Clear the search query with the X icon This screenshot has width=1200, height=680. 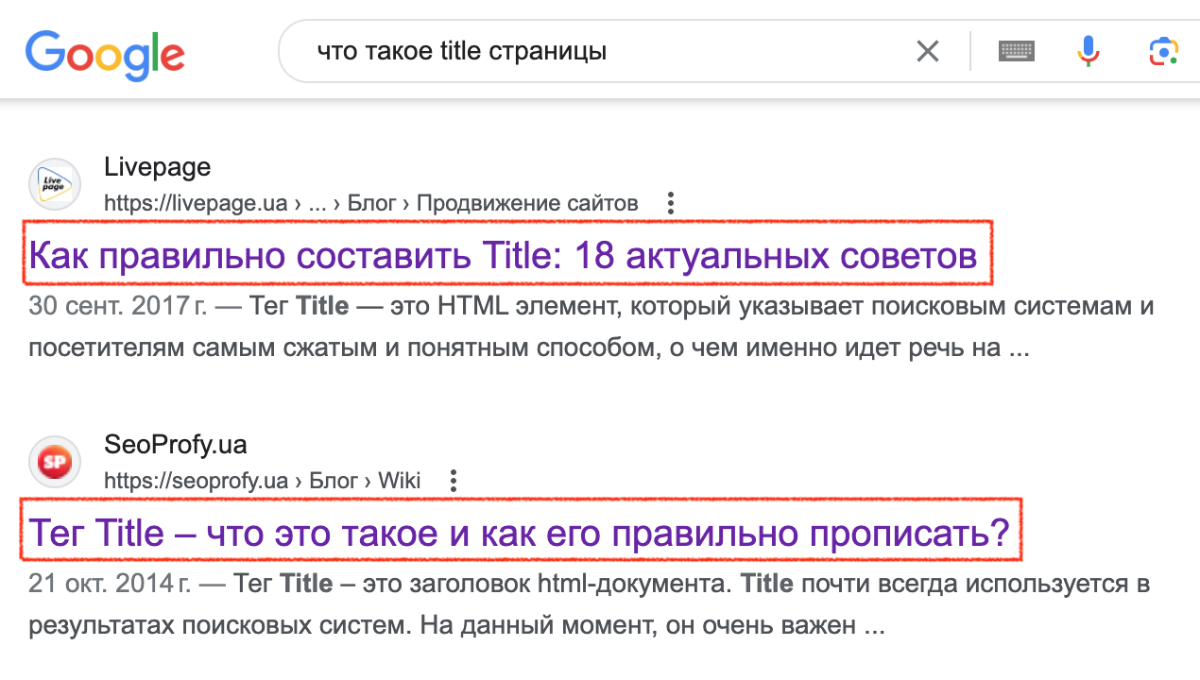click(927, 50)
